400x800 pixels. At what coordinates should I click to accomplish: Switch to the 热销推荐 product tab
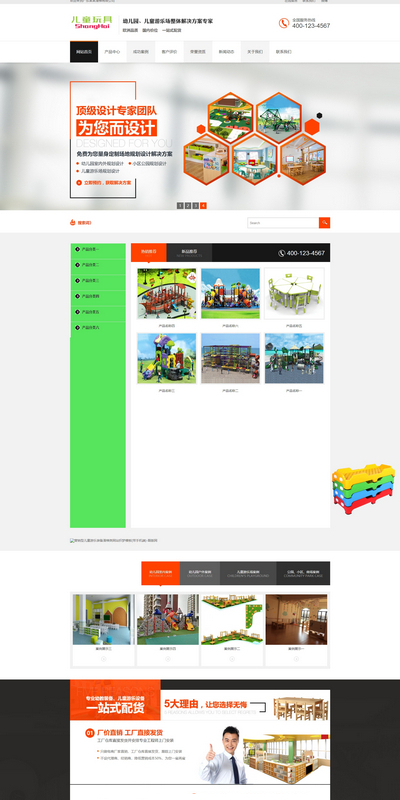click(148, 253)
